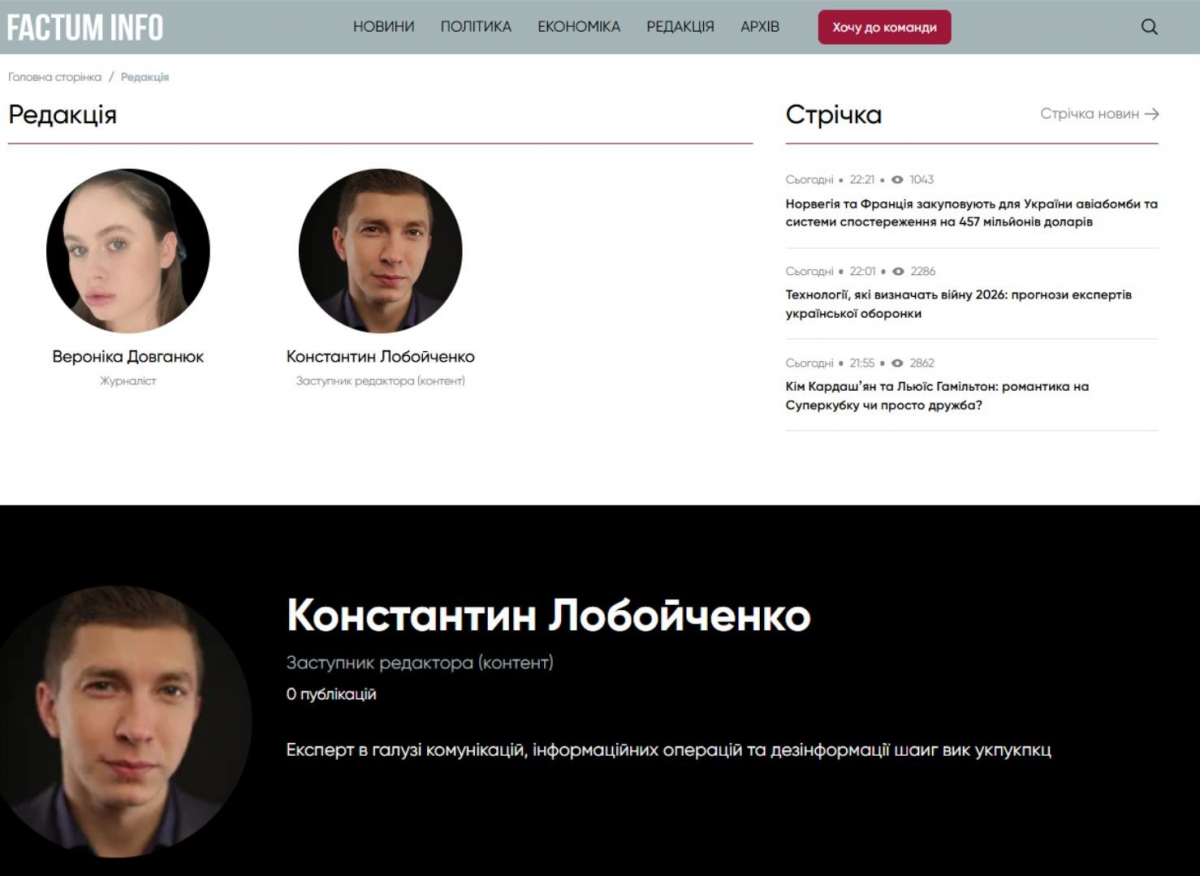1200x876 pixels.
Task: Click the FACTUM INFO logo
Action: pyautogui.click(x=85, y=27)
